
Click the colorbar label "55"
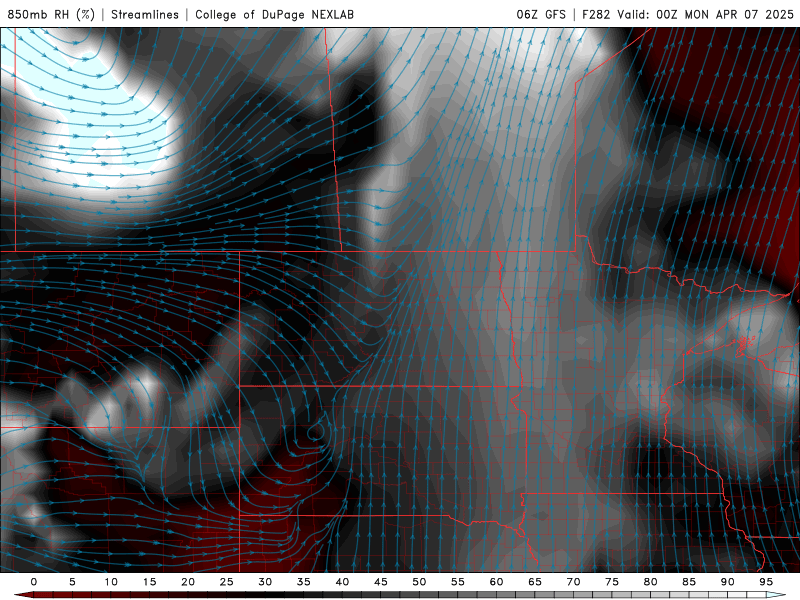coord(457,582)
